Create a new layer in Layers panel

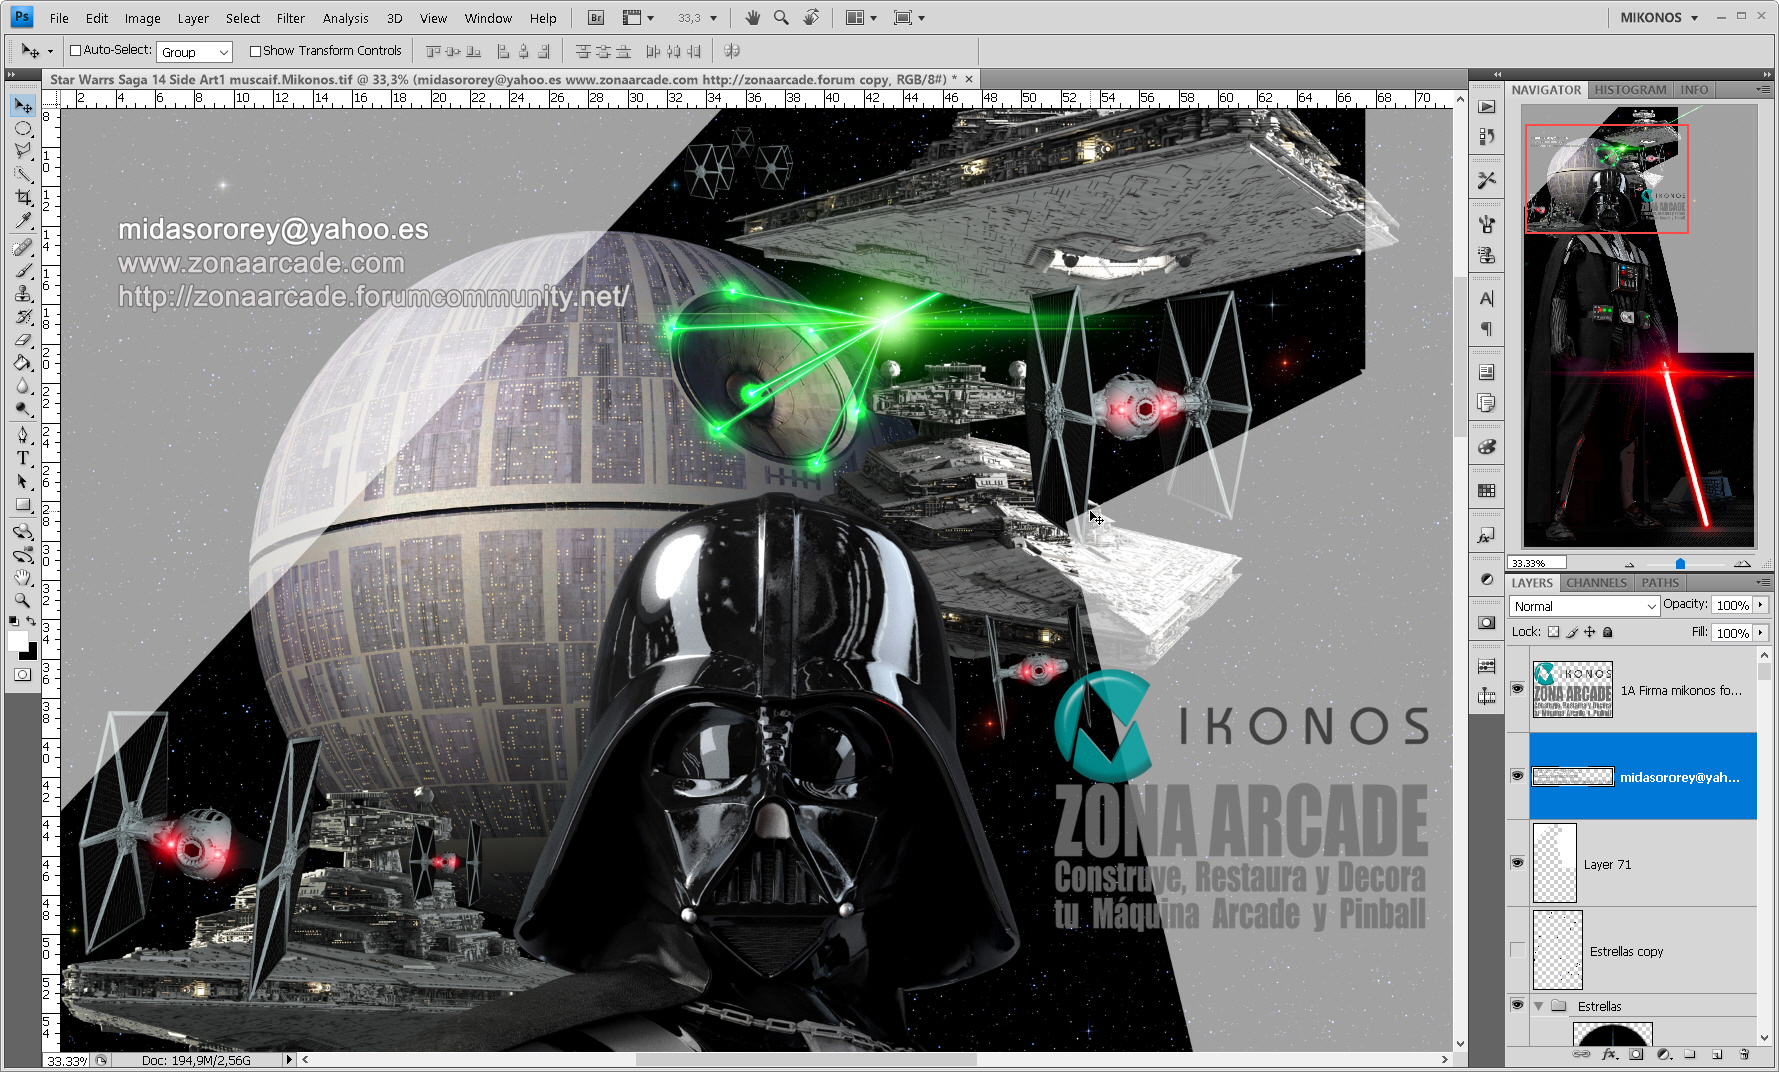pos(1717,1054)
